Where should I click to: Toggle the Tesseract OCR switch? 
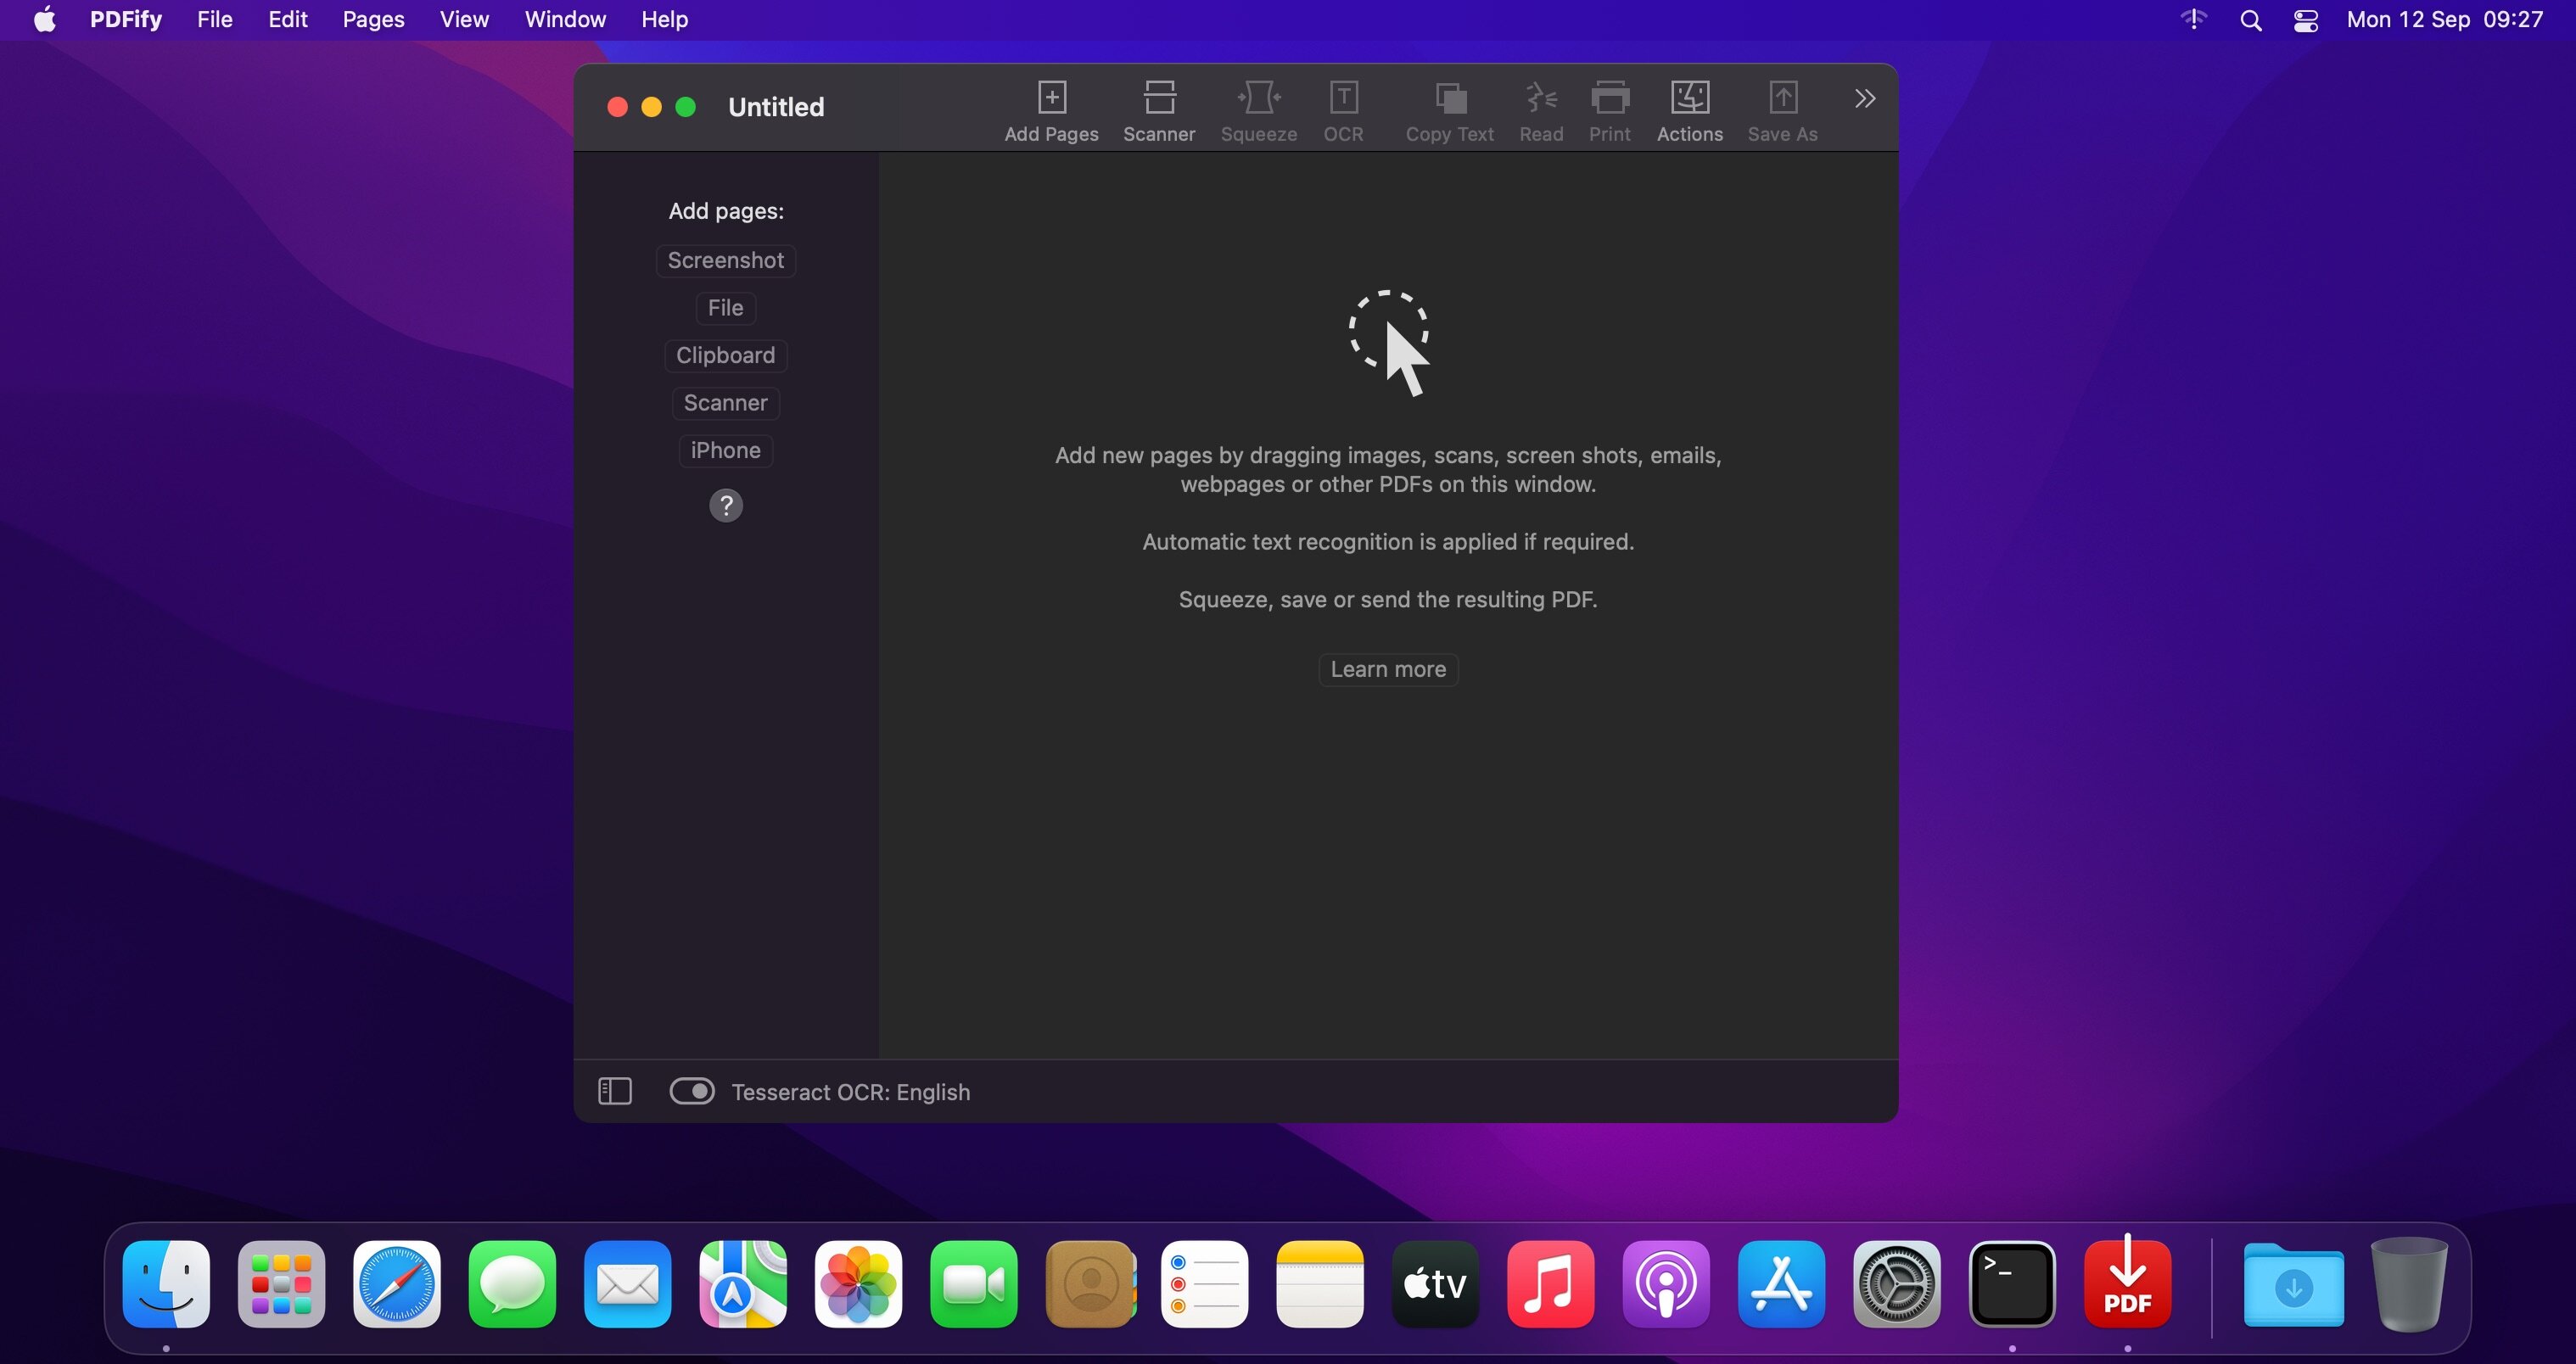click(x=692, y=1091)
